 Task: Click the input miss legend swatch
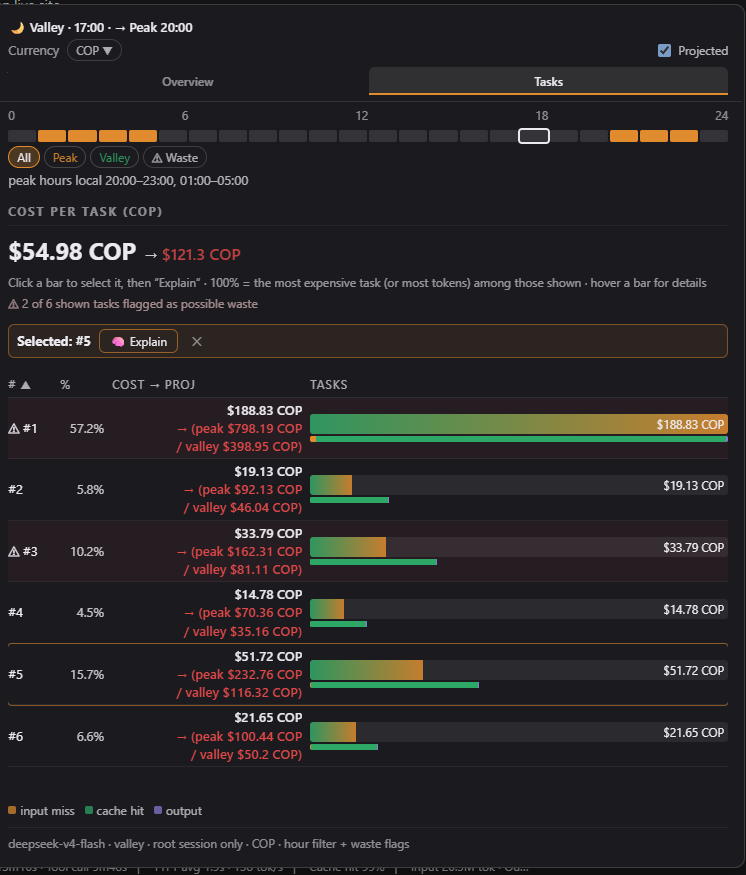12,810
